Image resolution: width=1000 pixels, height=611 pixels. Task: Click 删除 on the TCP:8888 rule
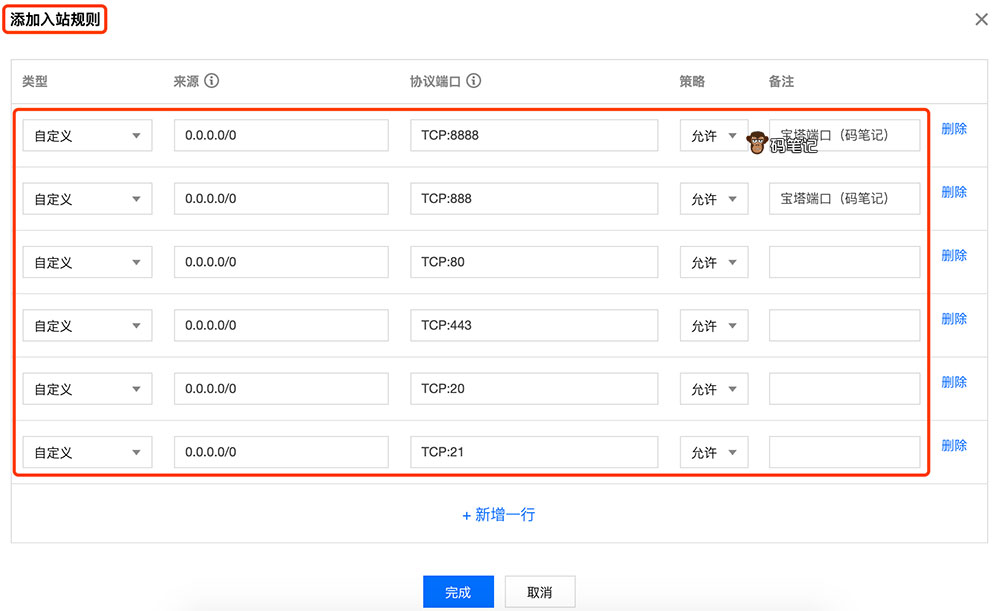[x=953, y=128]
